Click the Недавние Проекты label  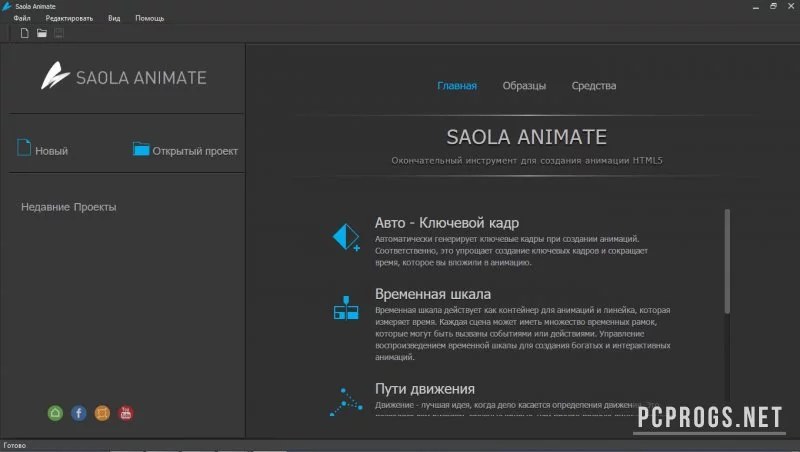pyautogui.click(x=69, y=207)
